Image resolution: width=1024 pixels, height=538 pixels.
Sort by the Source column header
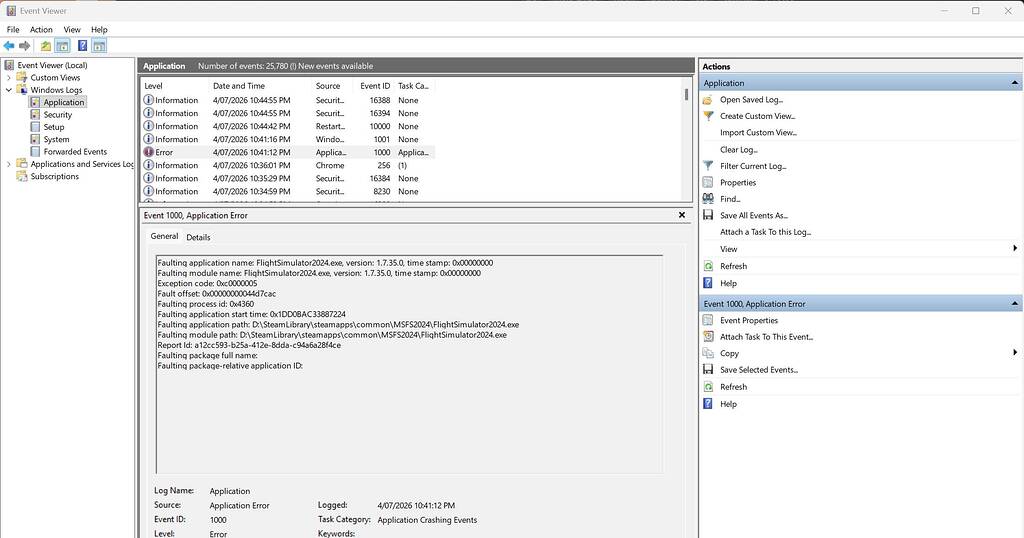coord(332,86)
